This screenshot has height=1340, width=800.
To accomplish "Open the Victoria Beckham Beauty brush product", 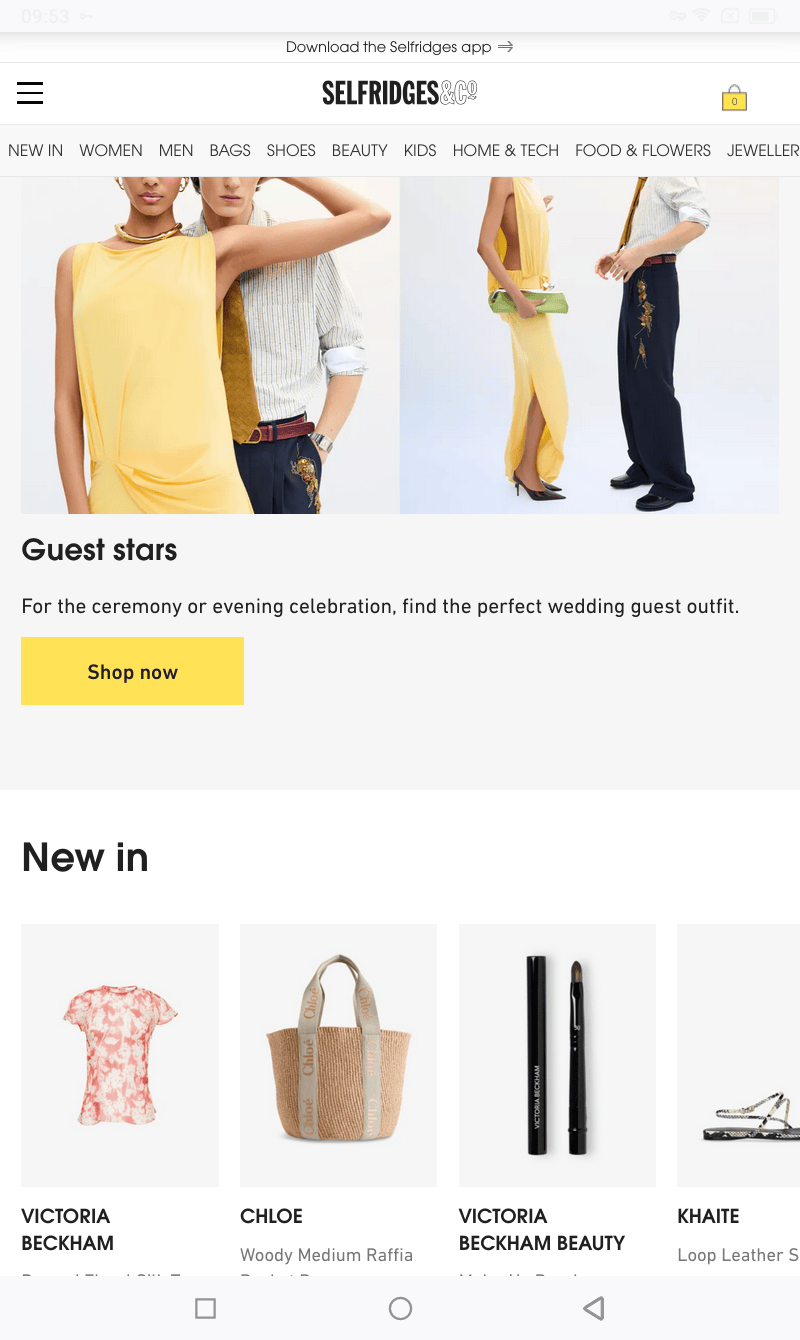I will [557, 1055].
